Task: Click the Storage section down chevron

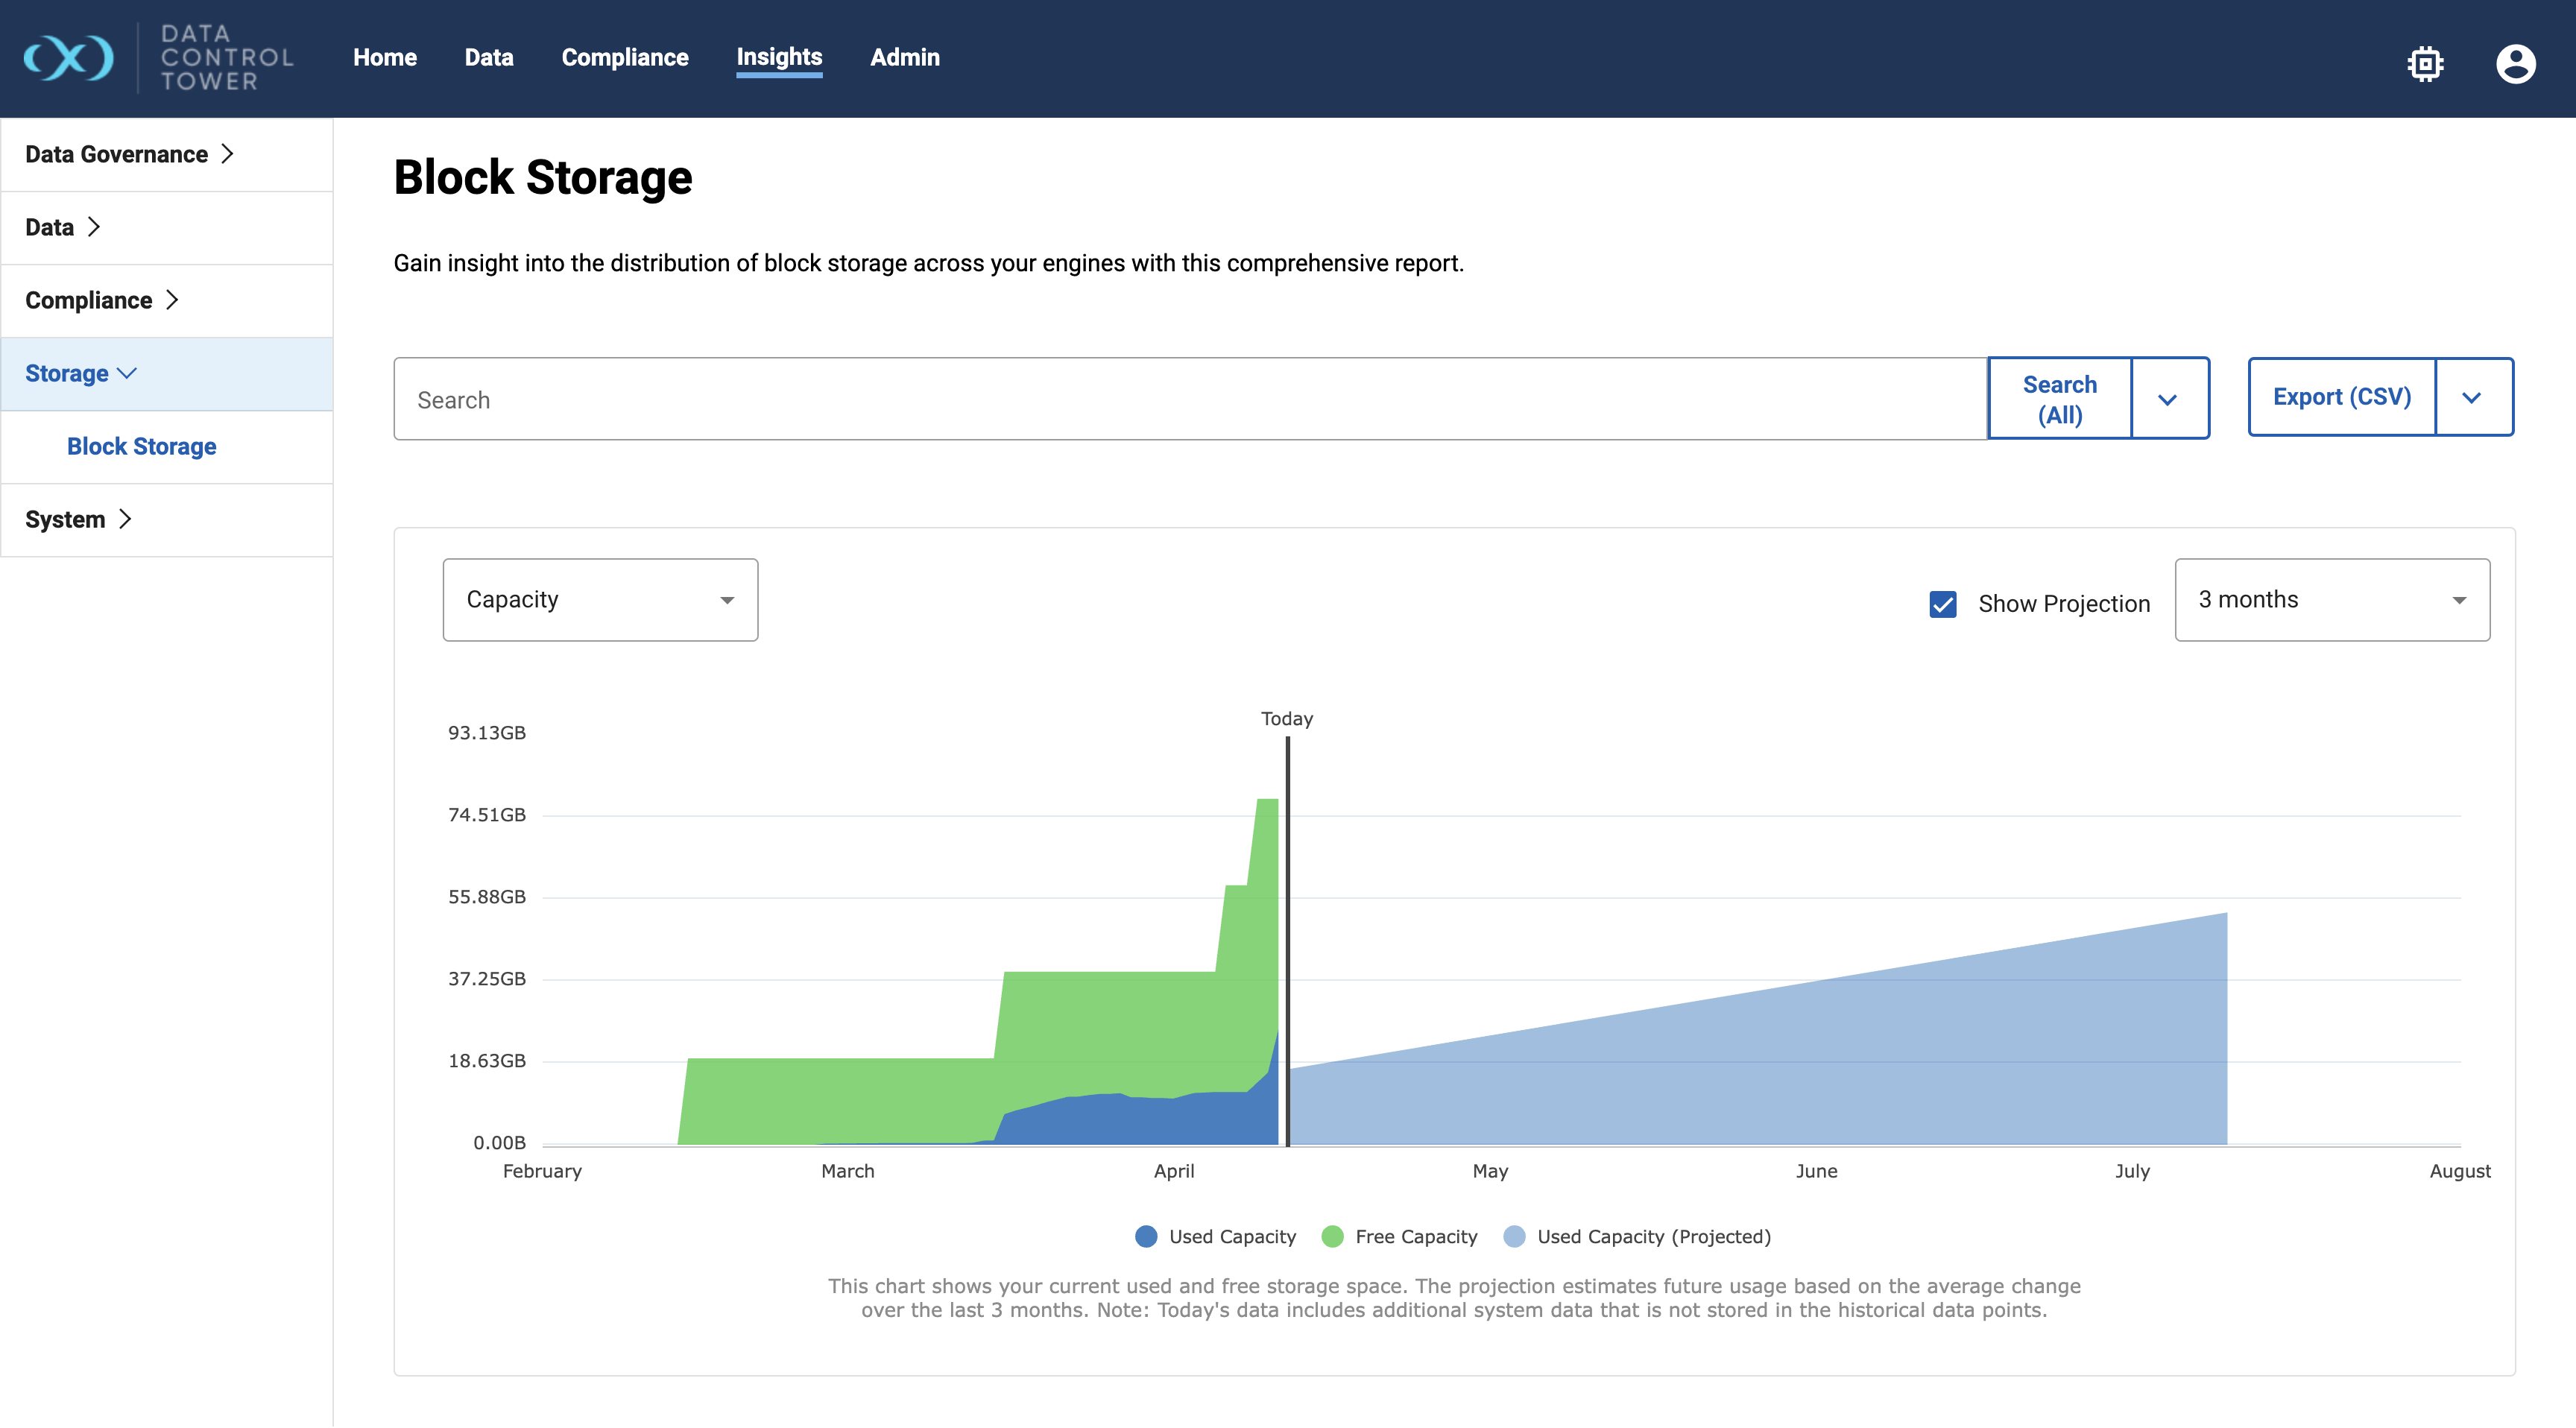Action: point(127,373)
